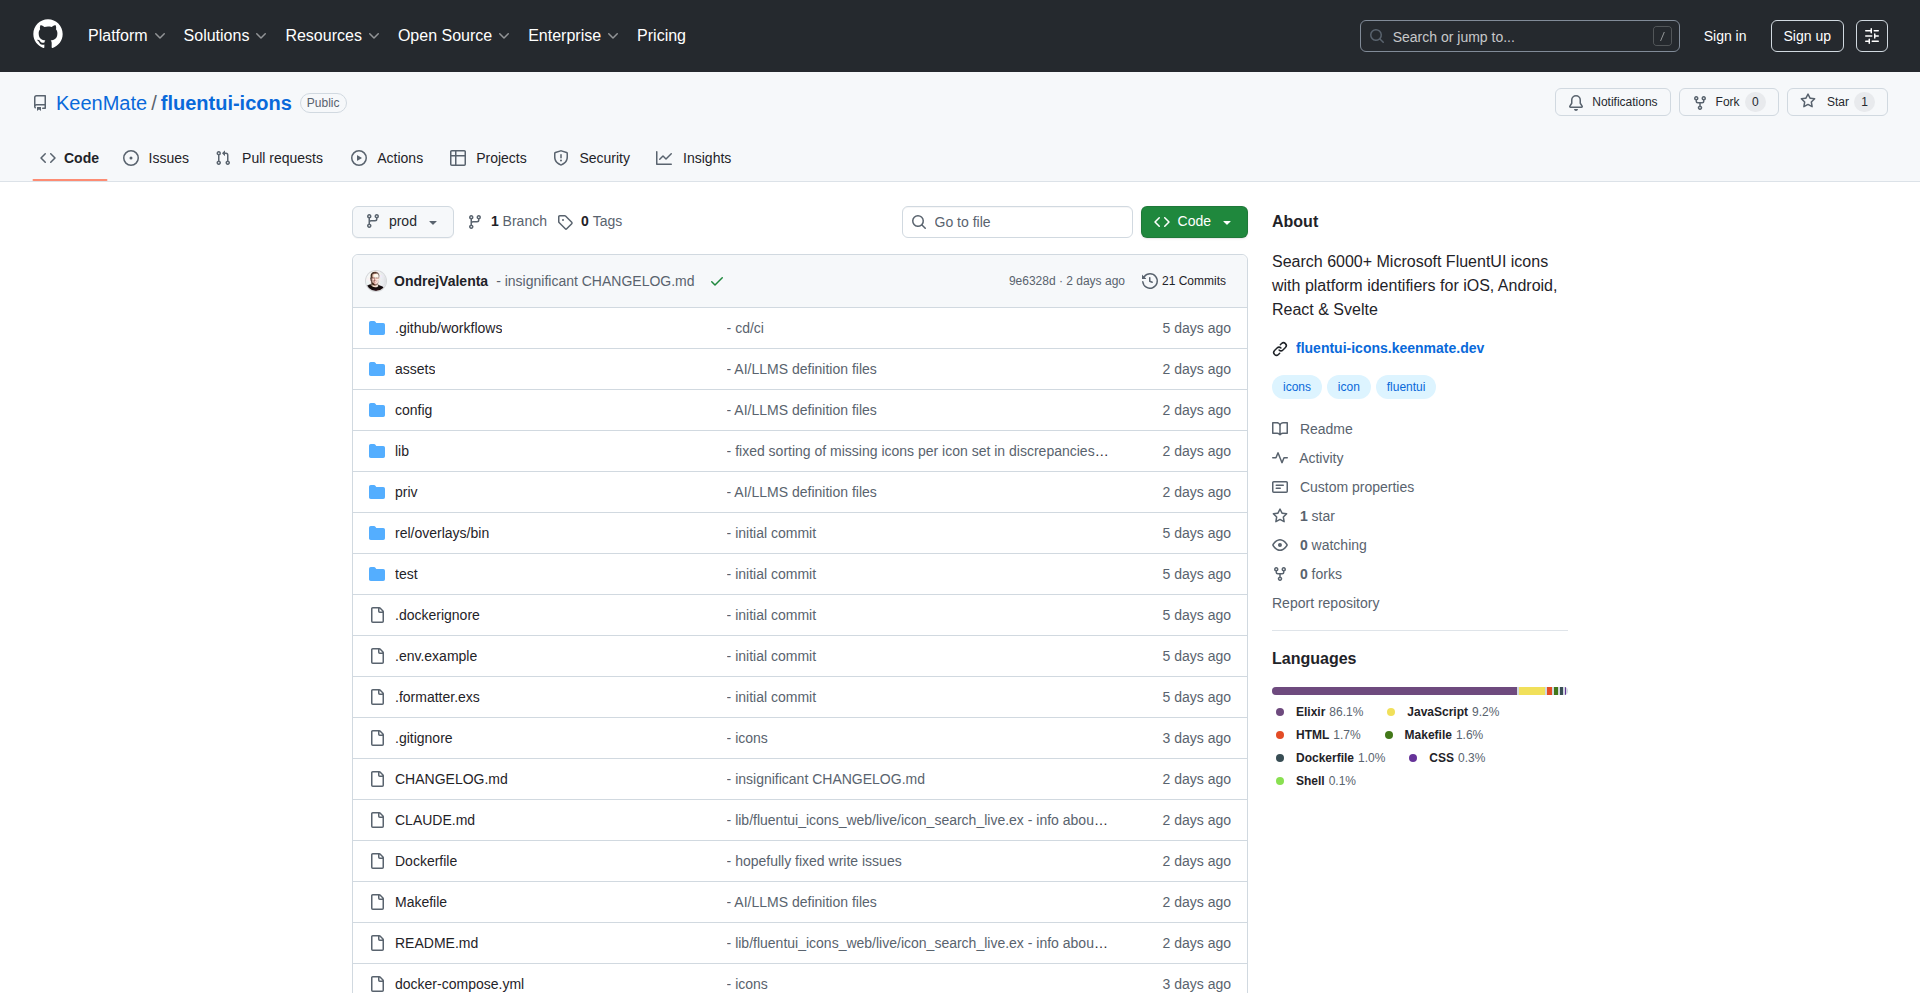Click the Readme book icon
The image size is (1920, 993).
click(x=1280, y=429)
